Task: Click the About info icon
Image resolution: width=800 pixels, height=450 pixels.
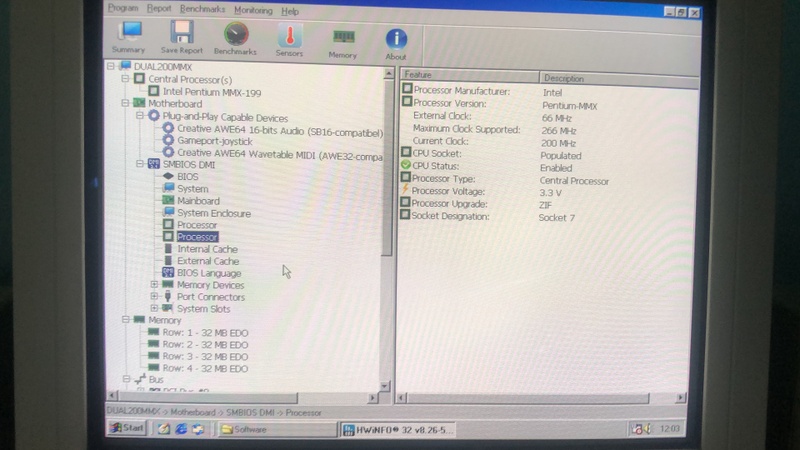Action: pyautogui.click(x=396, y=45)
